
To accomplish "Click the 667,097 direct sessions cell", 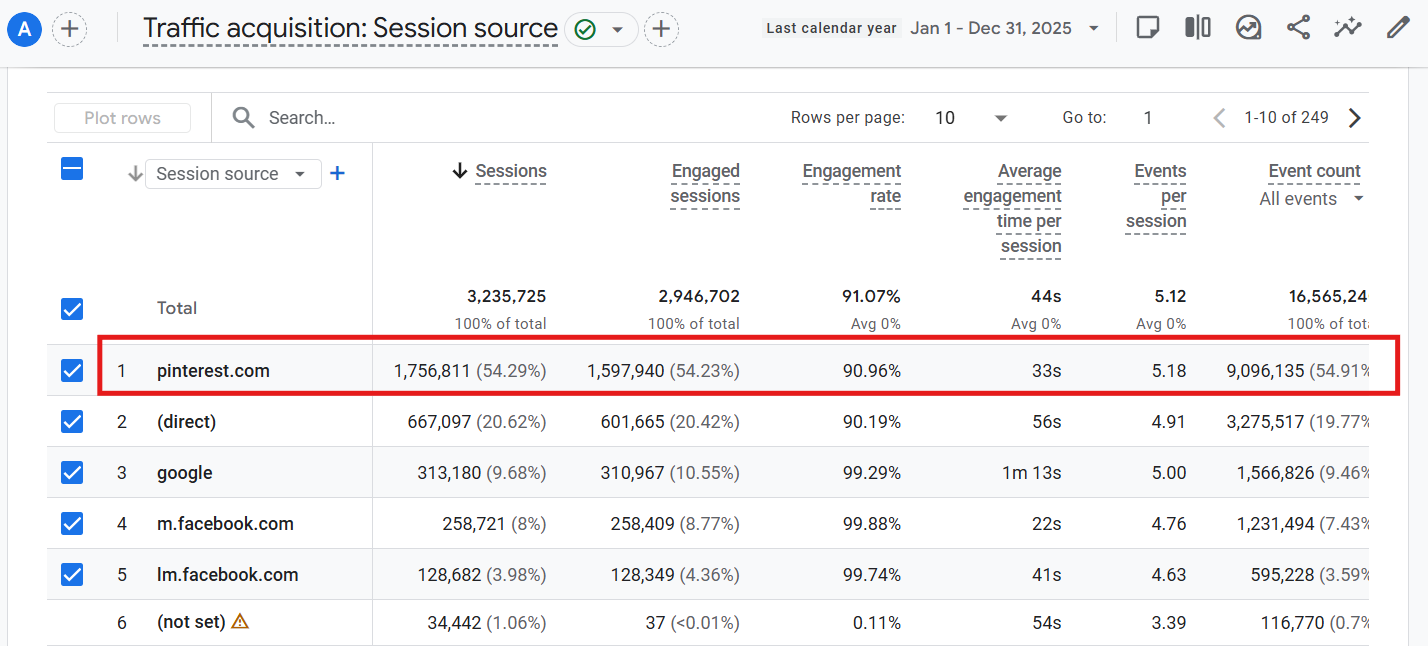I will [x=477, y=422].
